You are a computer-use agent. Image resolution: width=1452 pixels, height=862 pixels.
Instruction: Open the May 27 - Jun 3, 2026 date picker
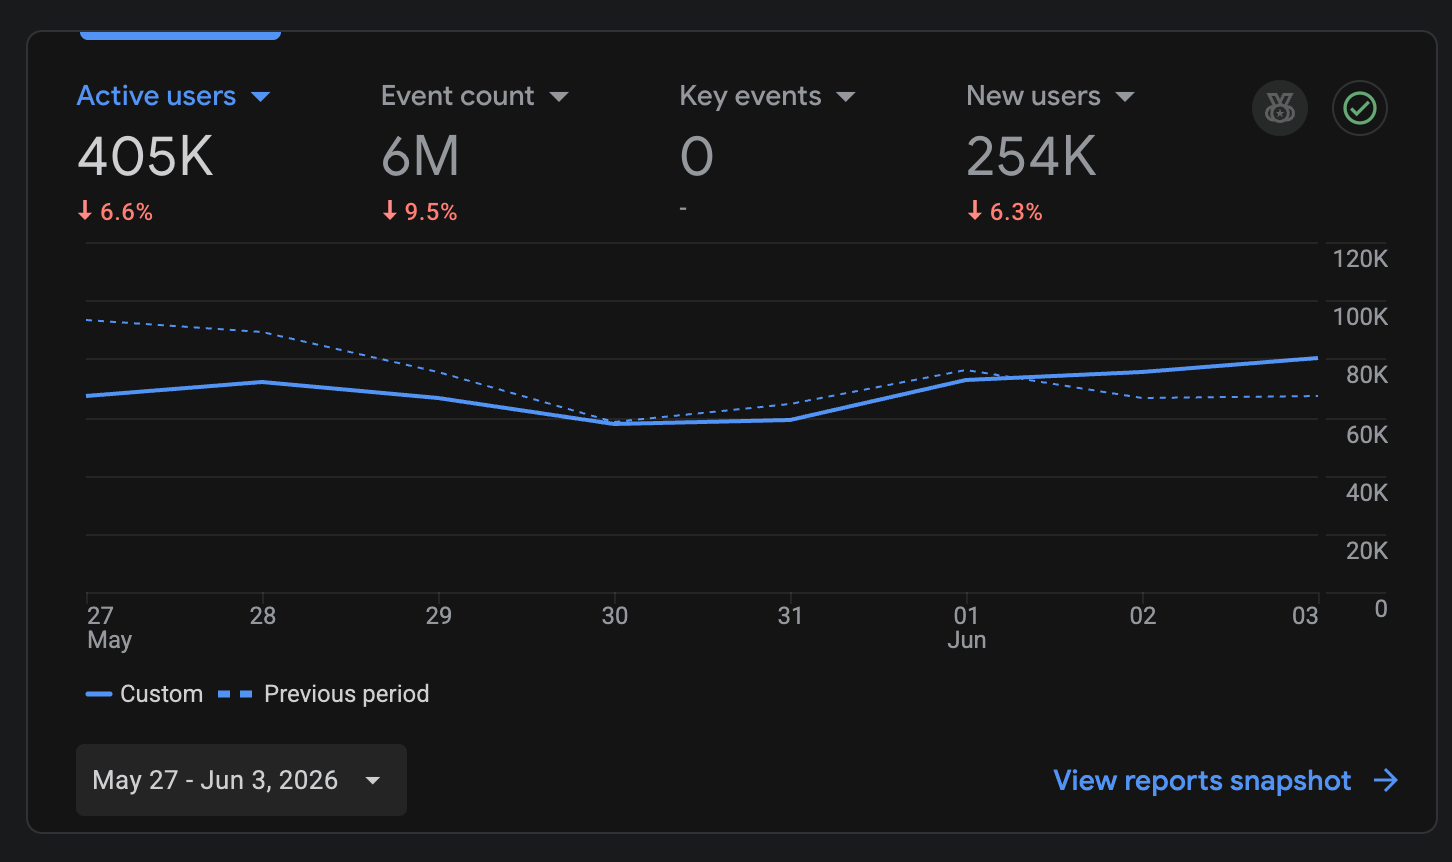[241, 780]
